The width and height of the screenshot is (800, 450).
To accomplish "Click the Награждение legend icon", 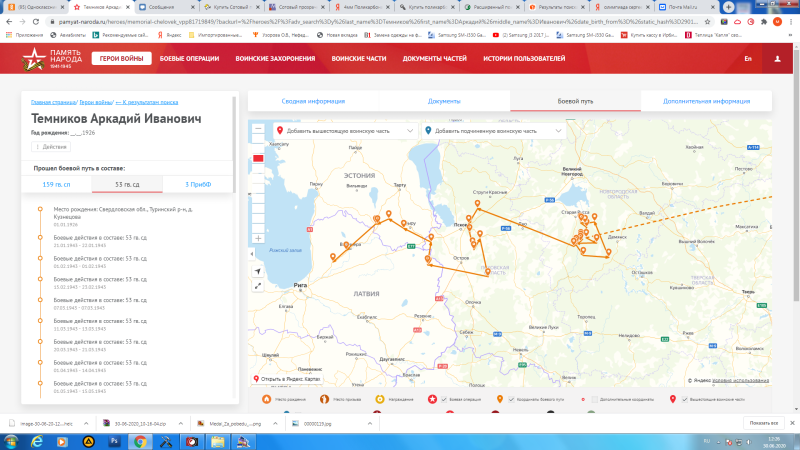I will click(379, 399).
